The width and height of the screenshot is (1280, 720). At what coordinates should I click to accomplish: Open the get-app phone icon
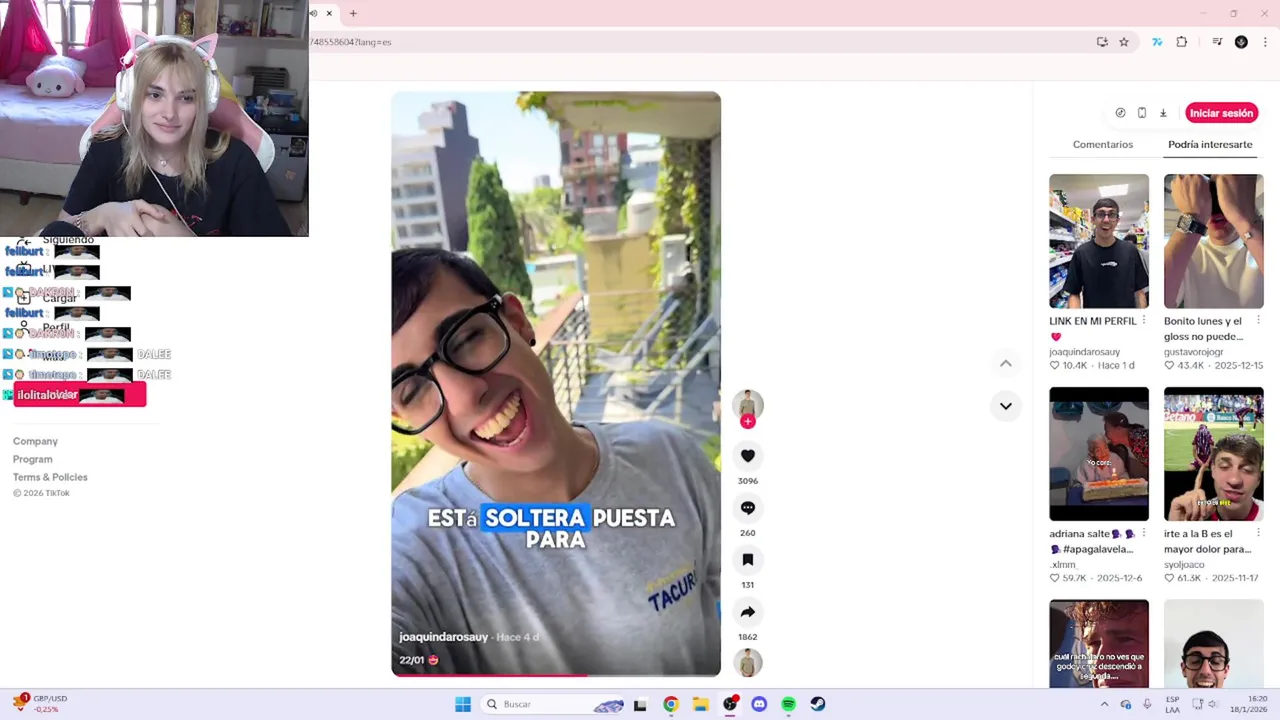coord(1142,113)
